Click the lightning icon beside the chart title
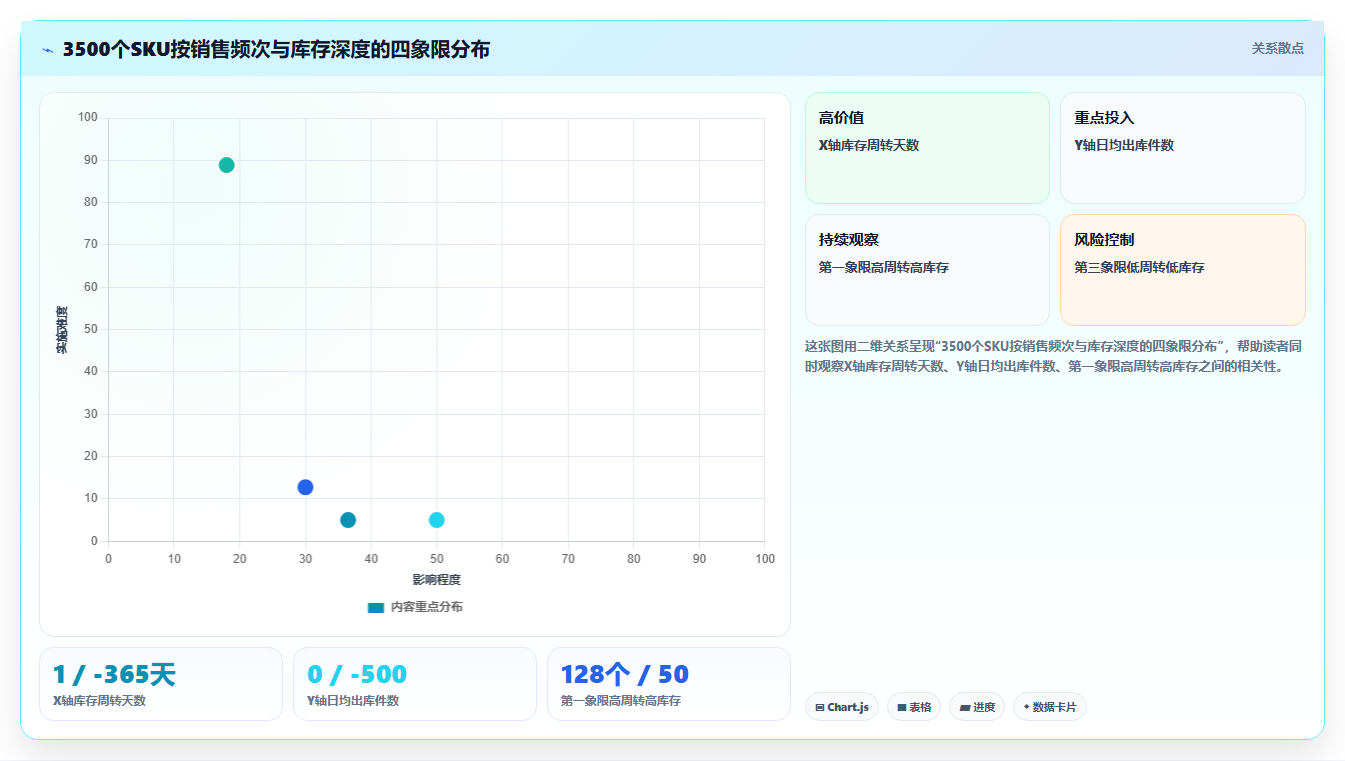Screen dimensions: 1345x761 [x=47, y=50]
